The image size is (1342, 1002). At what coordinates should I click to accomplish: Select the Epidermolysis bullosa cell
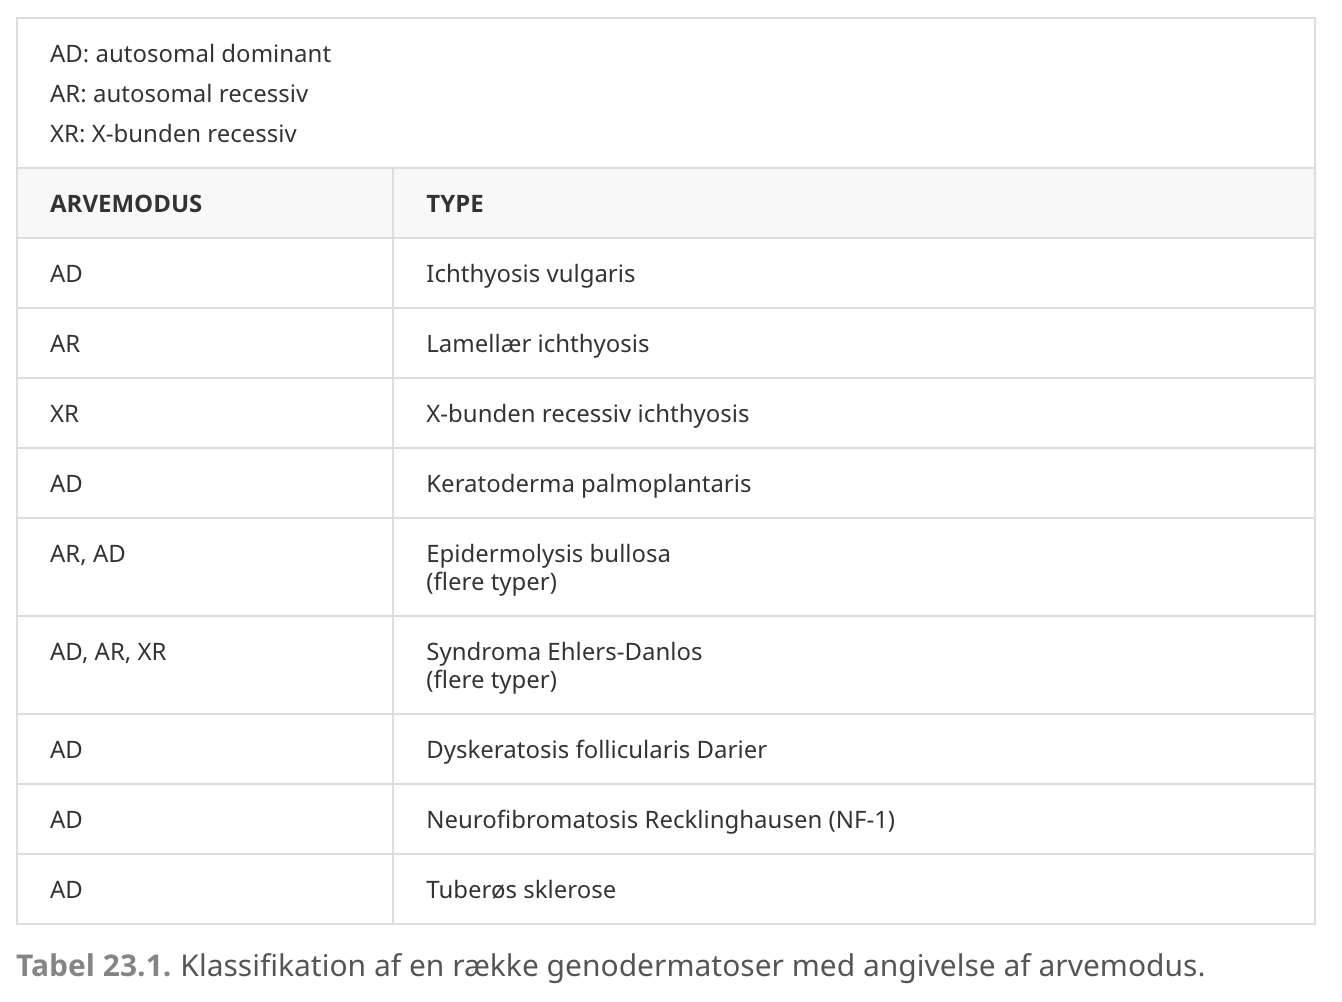[x=854, y=567]
